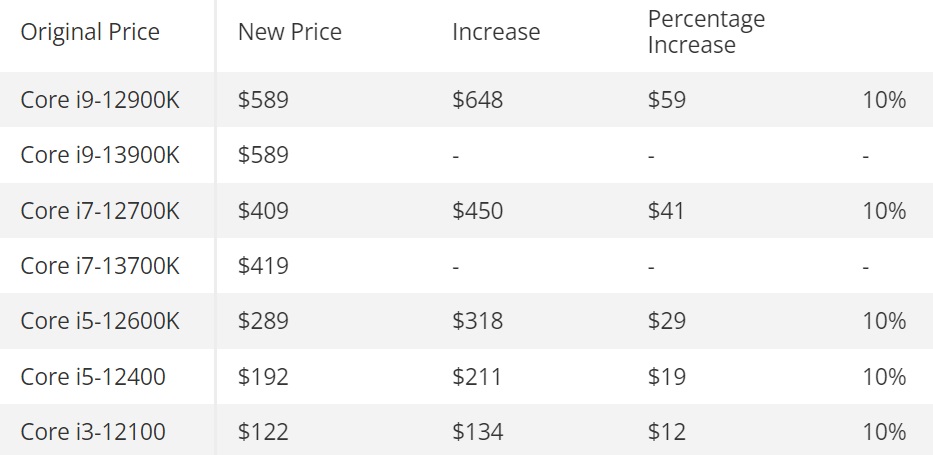This screenshot has height=455, width=933.
Task: Select the $419 price cell
Action: [264, 266]
